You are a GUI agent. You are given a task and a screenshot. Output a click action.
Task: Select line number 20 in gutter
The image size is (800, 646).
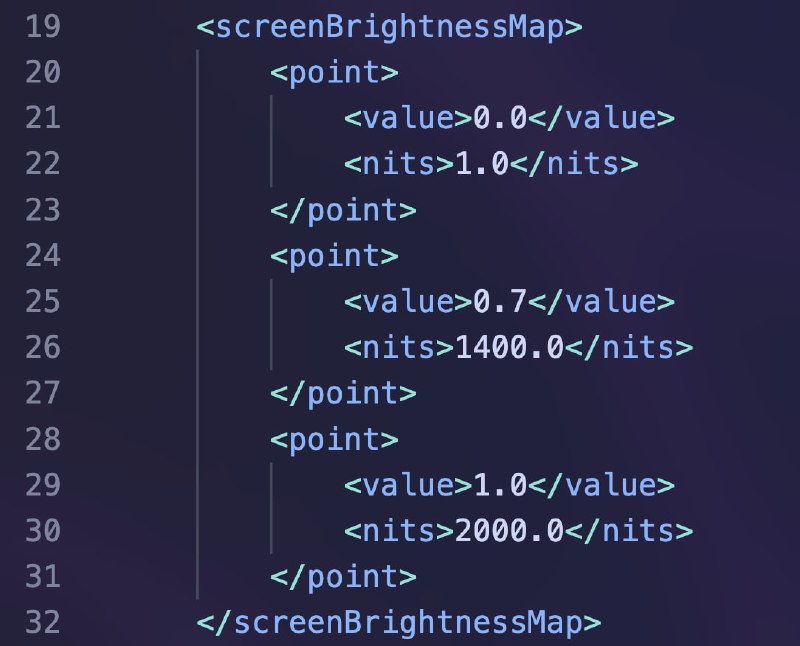[x=43, y=72]
